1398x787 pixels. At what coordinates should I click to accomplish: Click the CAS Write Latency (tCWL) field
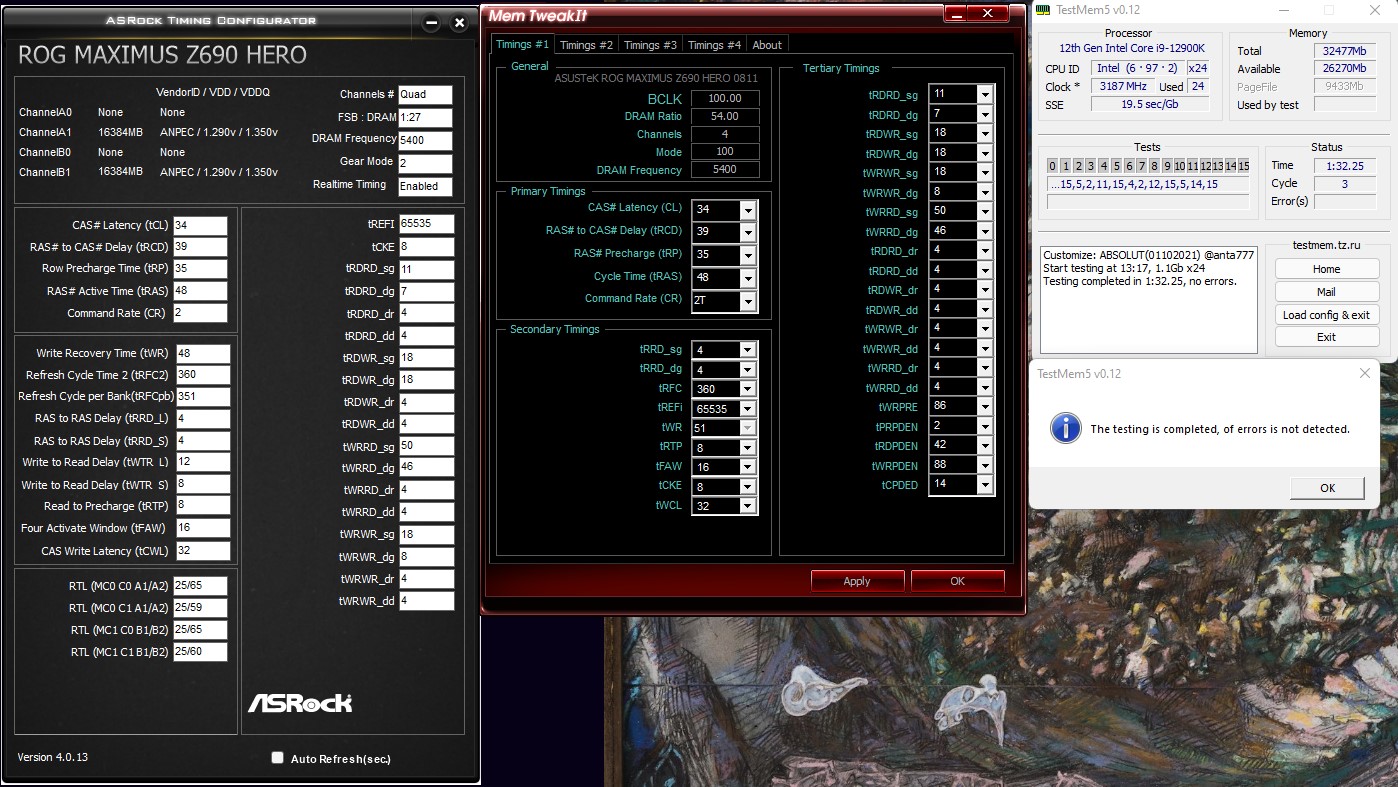click(x=203, y=550)
